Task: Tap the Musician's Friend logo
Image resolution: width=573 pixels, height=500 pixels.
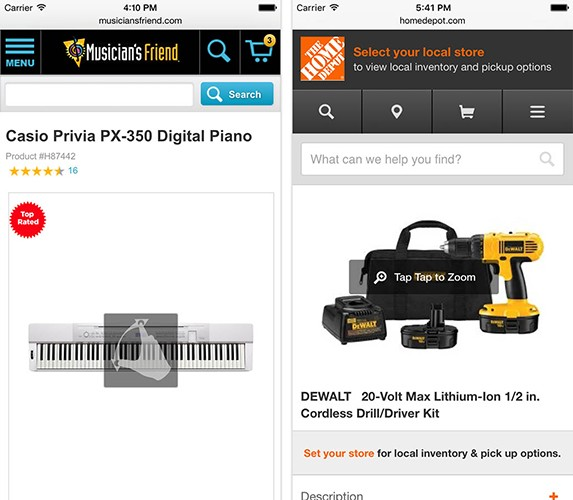Action: coord(121,52)
